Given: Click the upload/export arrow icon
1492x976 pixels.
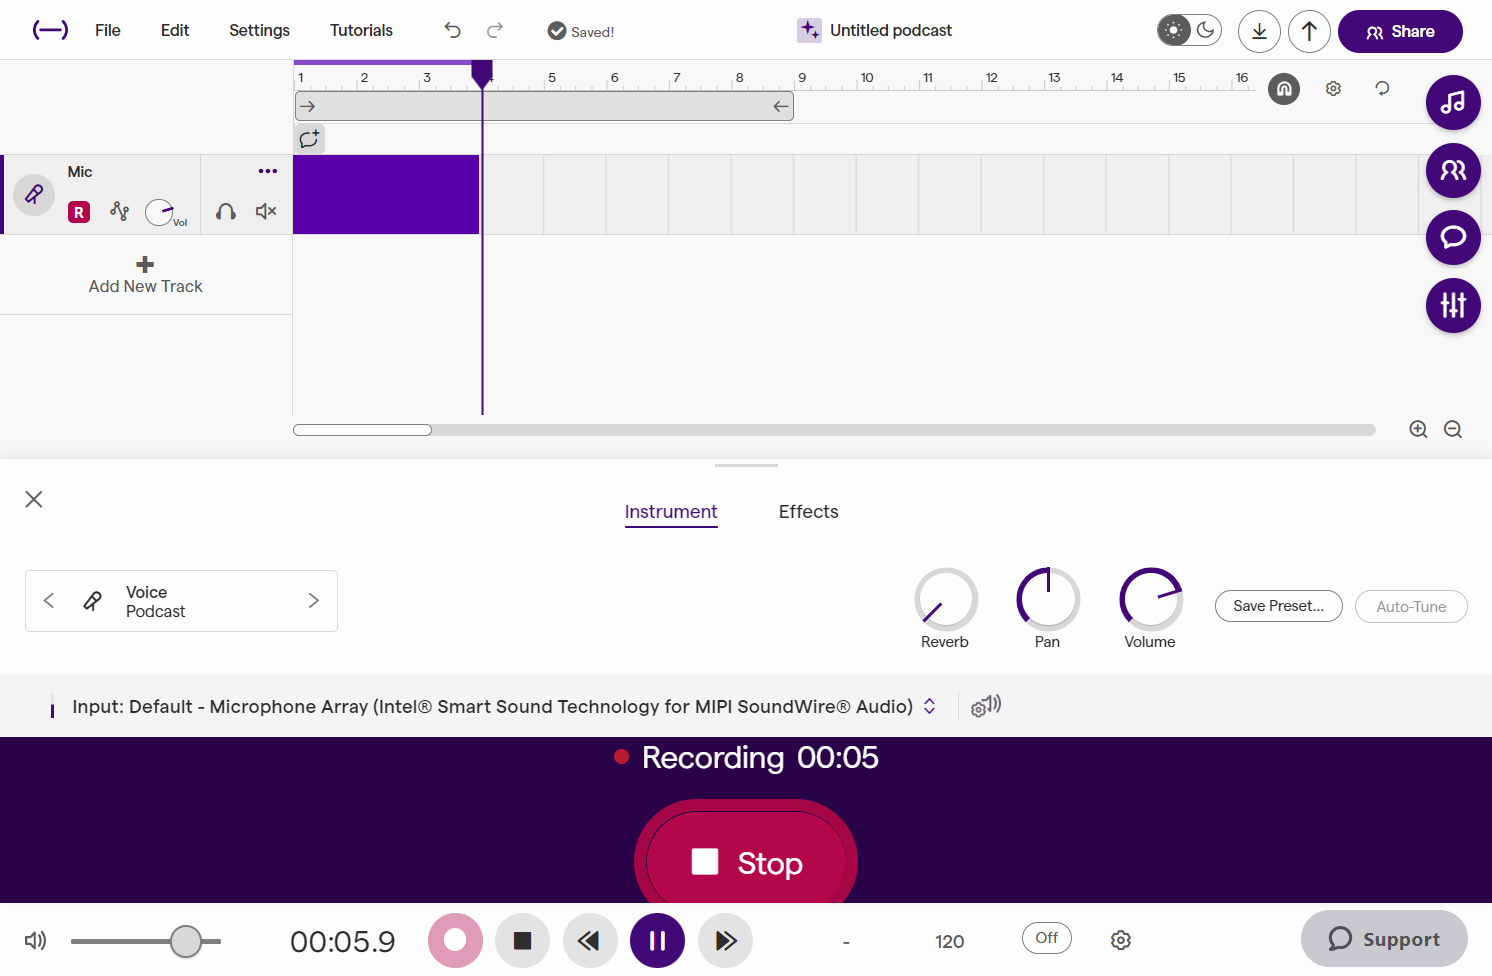Looking at the screenshot, I should [1309, 31].
